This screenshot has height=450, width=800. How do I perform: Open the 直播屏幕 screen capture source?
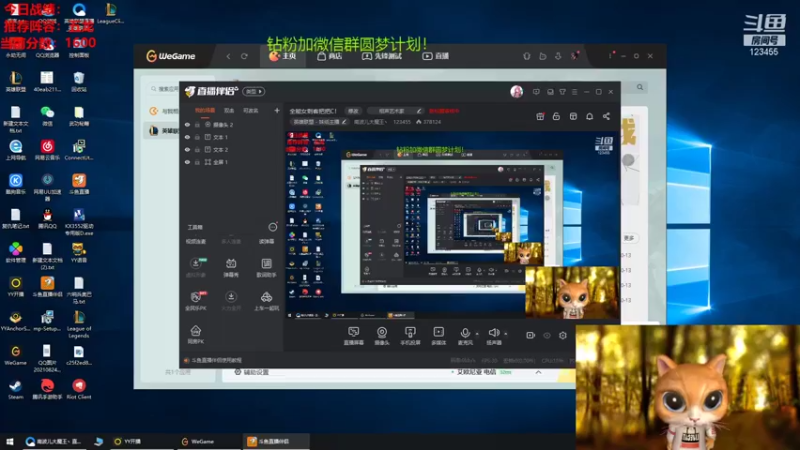click(353, 336)
